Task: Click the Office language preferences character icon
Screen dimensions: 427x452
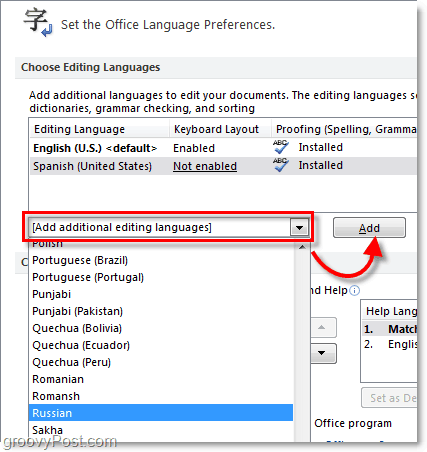Action: click(x=38, y=23)
